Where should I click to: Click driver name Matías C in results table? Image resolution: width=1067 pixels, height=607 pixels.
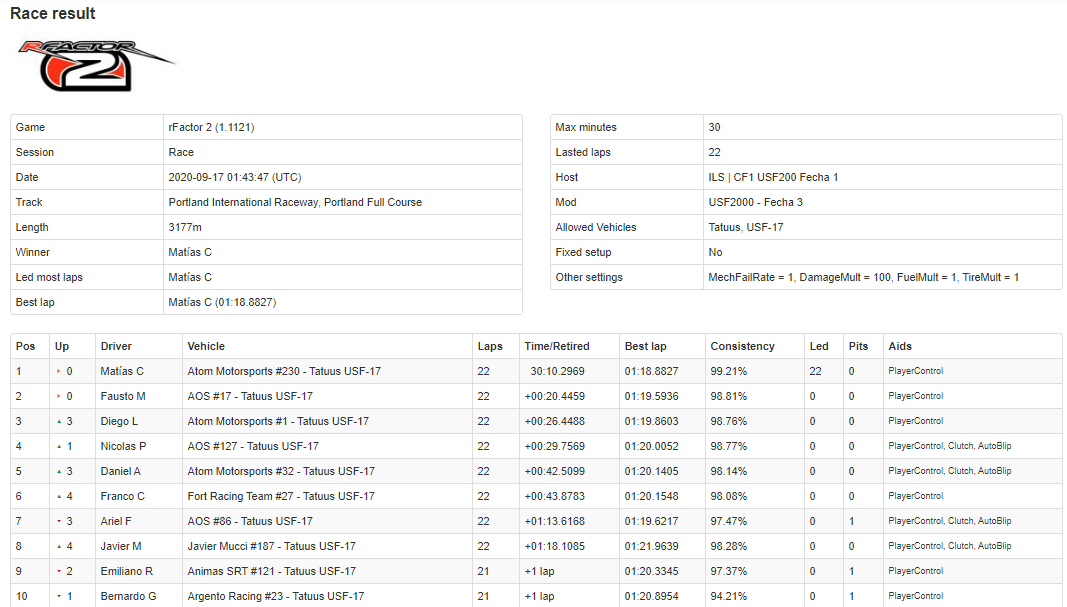[122, 372]
